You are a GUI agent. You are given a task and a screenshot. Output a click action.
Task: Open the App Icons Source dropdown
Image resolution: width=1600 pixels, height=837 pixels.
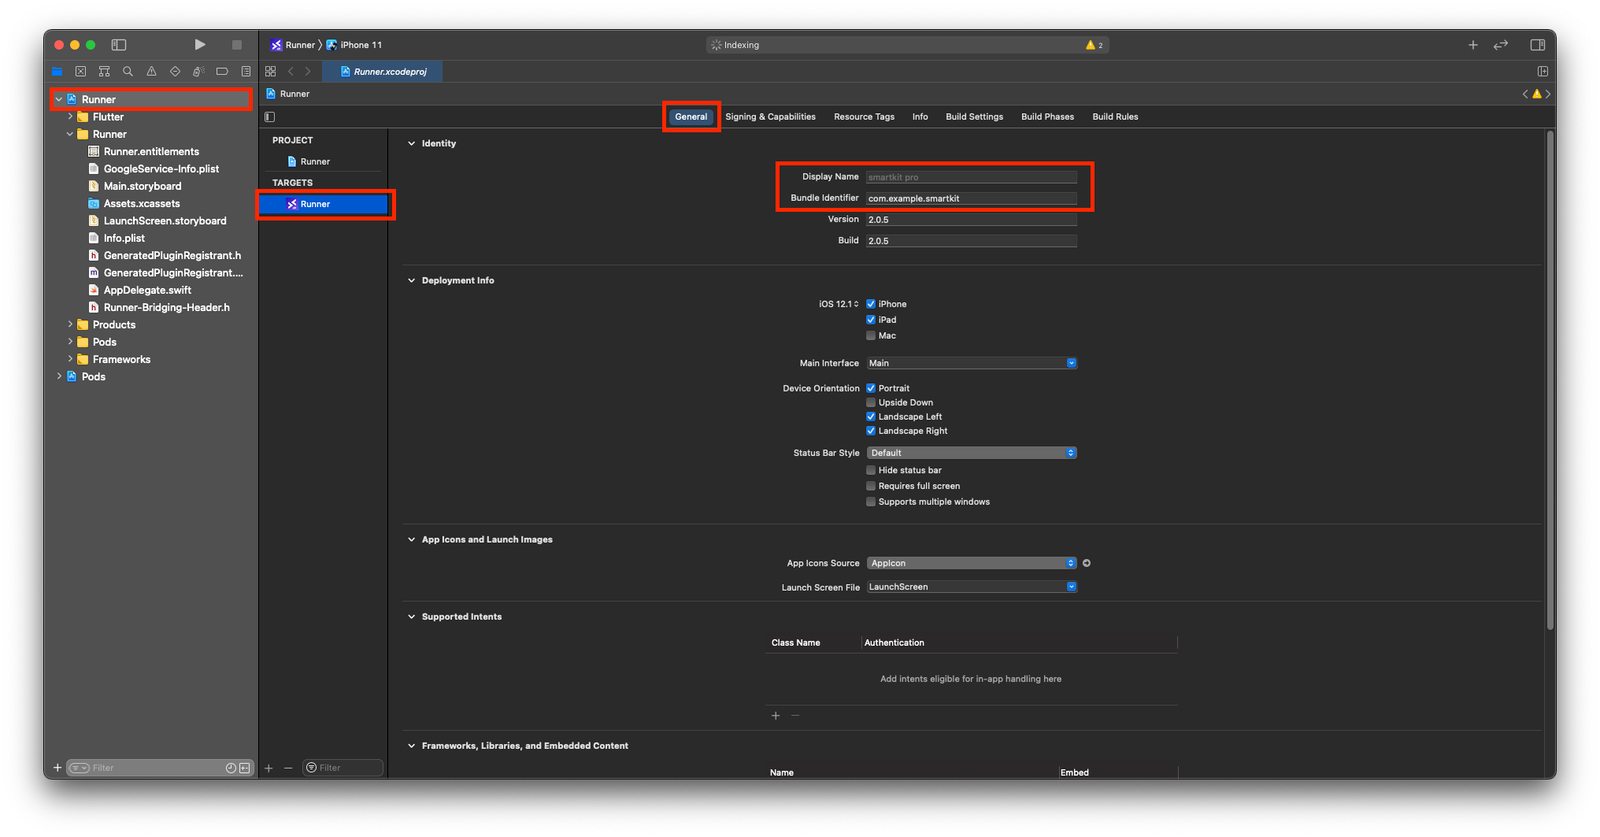(971, 563)
